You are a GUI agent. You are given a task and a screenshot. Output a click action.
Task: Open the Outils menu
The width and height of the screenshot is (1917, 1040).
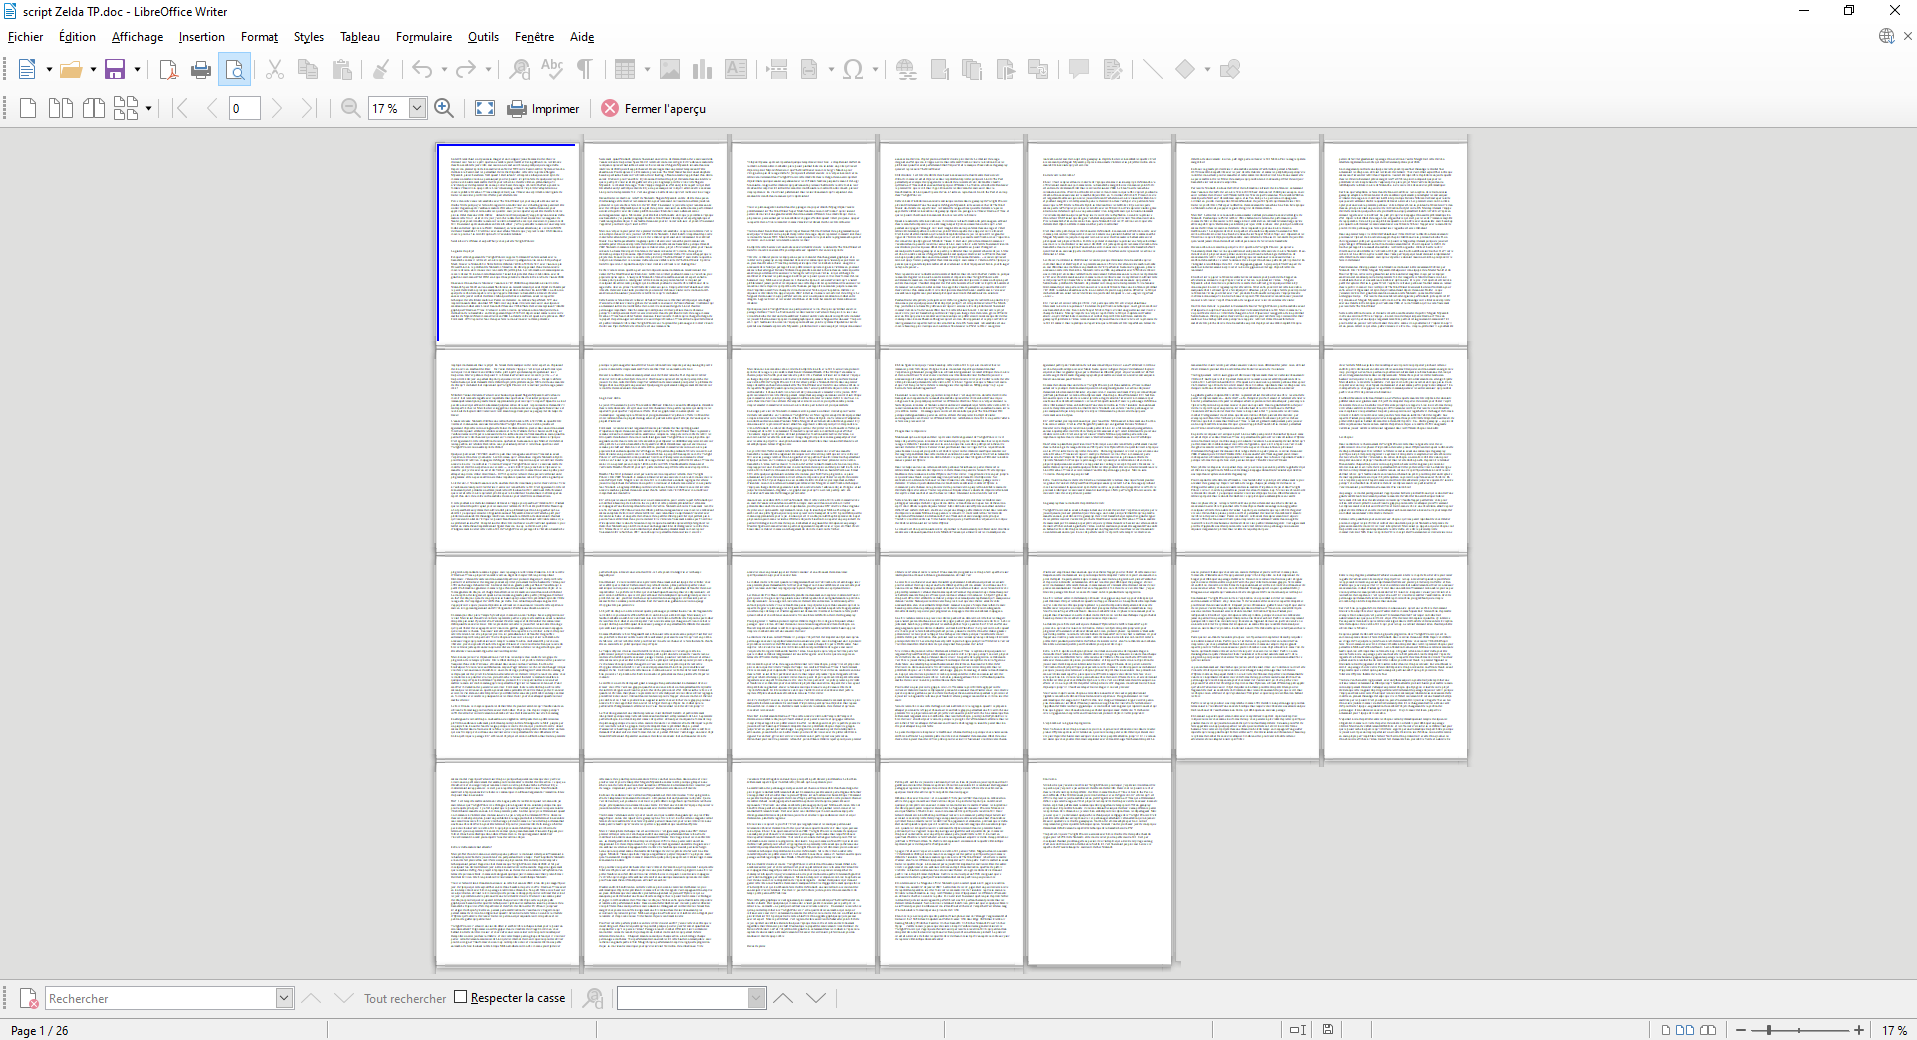[x=483, y=37]
